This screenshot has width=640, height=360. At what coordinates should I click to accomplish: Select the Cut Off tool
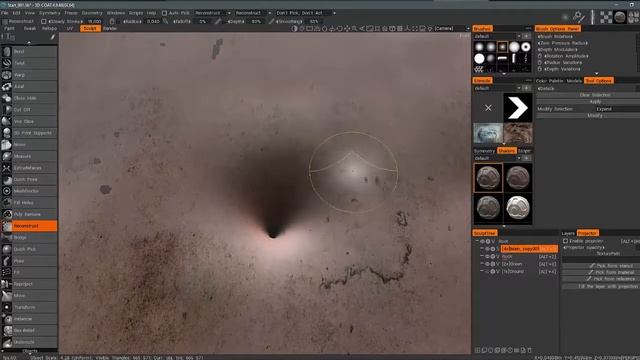pos(29,110)
